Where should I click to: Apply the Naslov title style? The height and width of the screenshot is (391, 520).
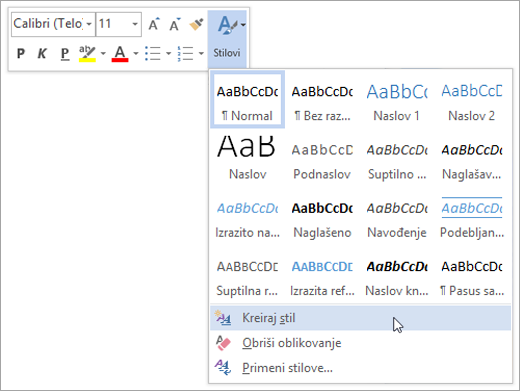[x=247, y=158]
